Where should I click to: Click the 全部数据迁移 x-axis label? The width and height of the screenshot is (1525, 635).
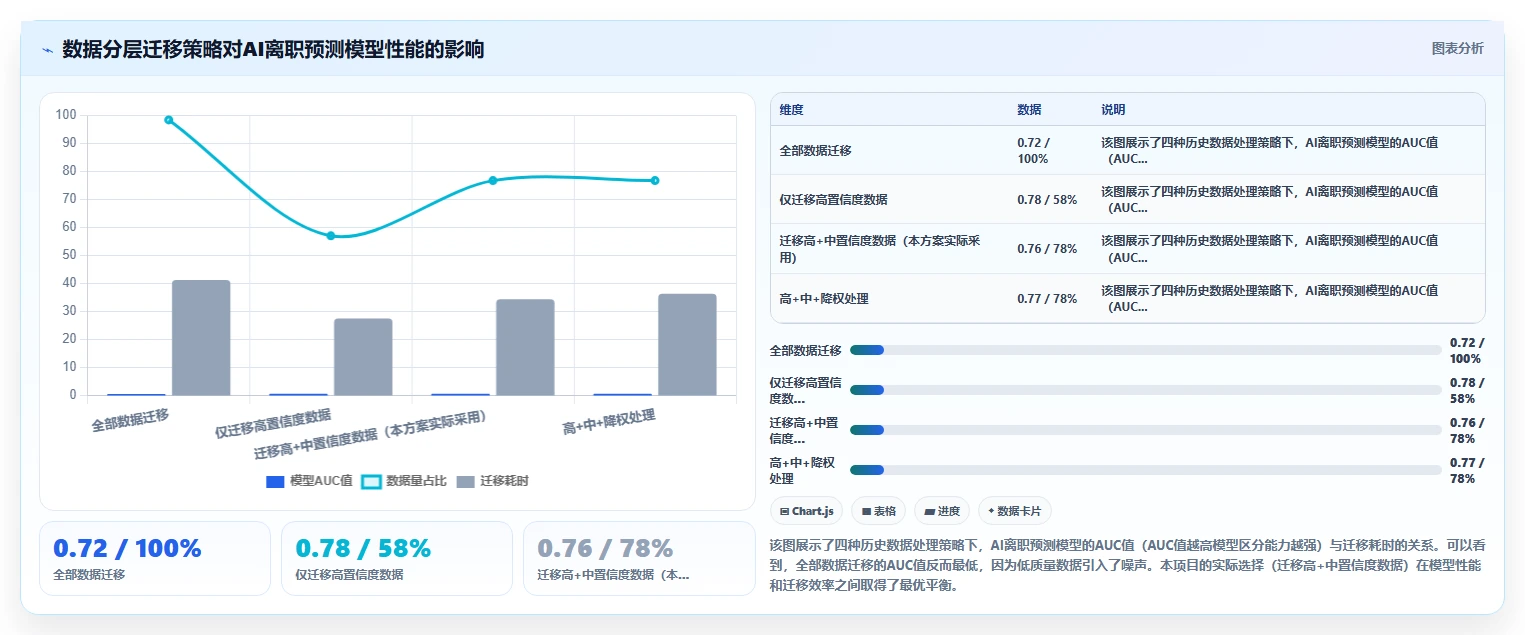(130, 420)
